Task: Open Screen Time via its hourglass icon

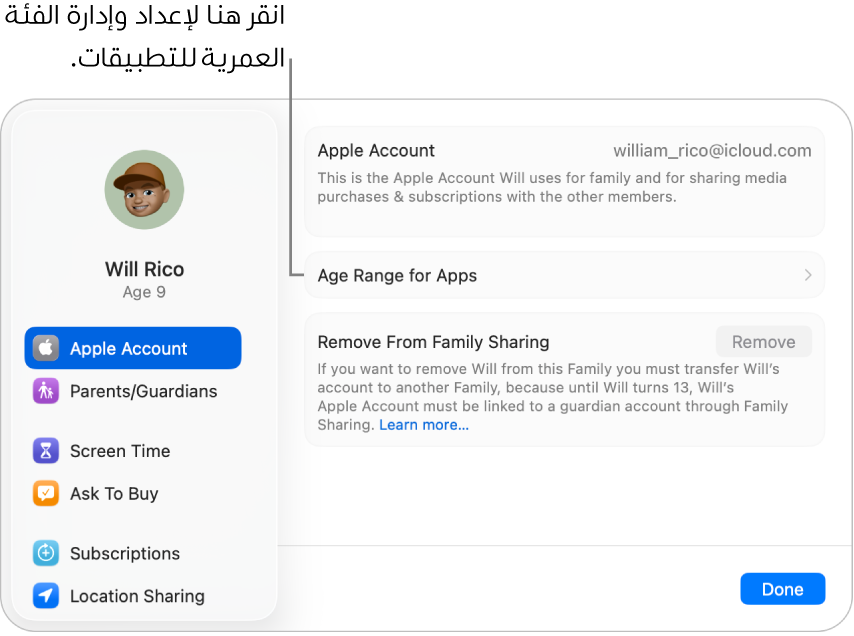Action: point(45,451)
